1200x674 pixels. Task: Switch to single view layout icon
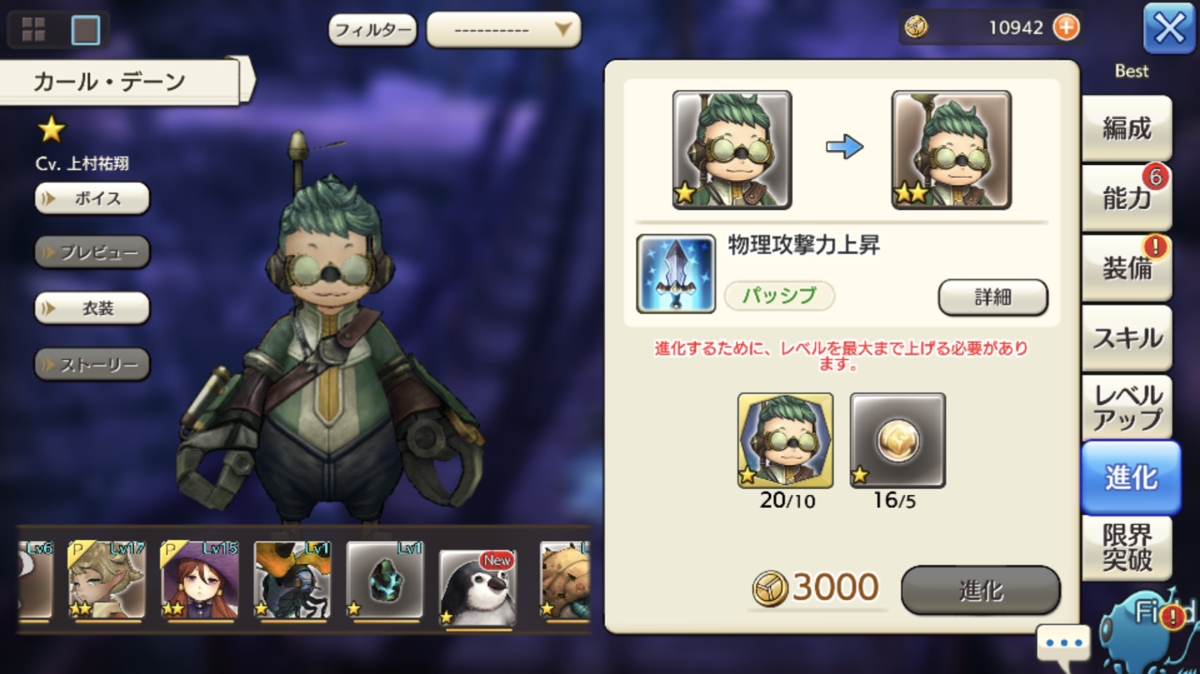click(x=85, y=29)
